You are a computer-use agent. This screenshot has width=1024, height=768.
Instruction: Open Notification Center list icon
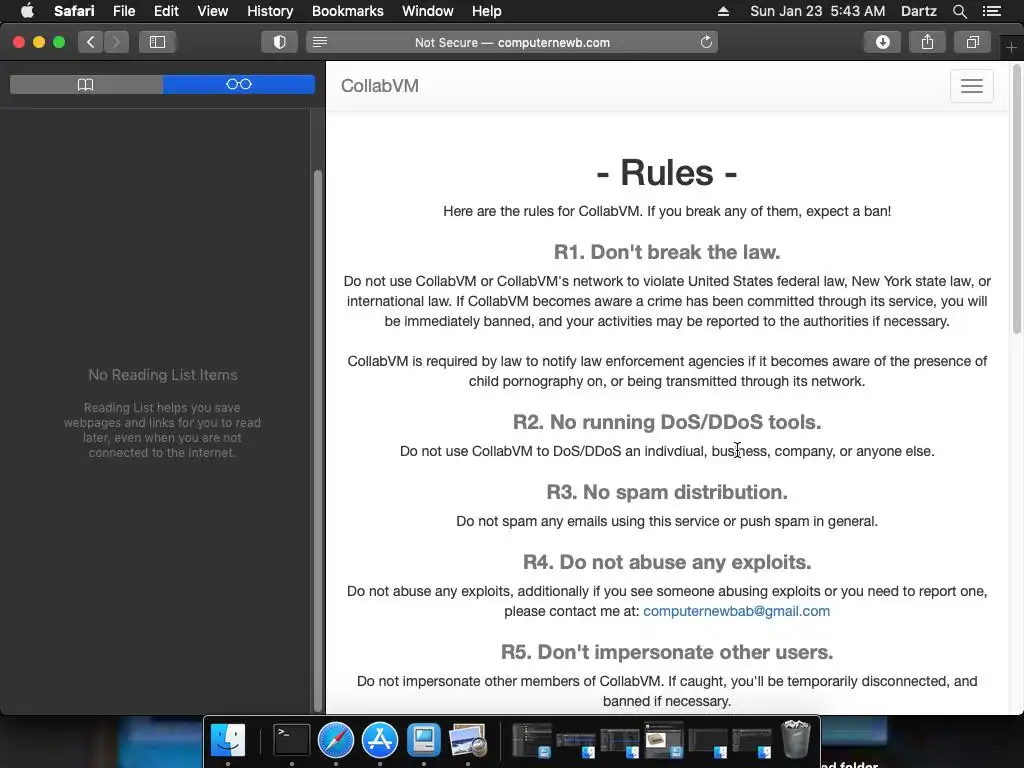click(x=991, y=11)
